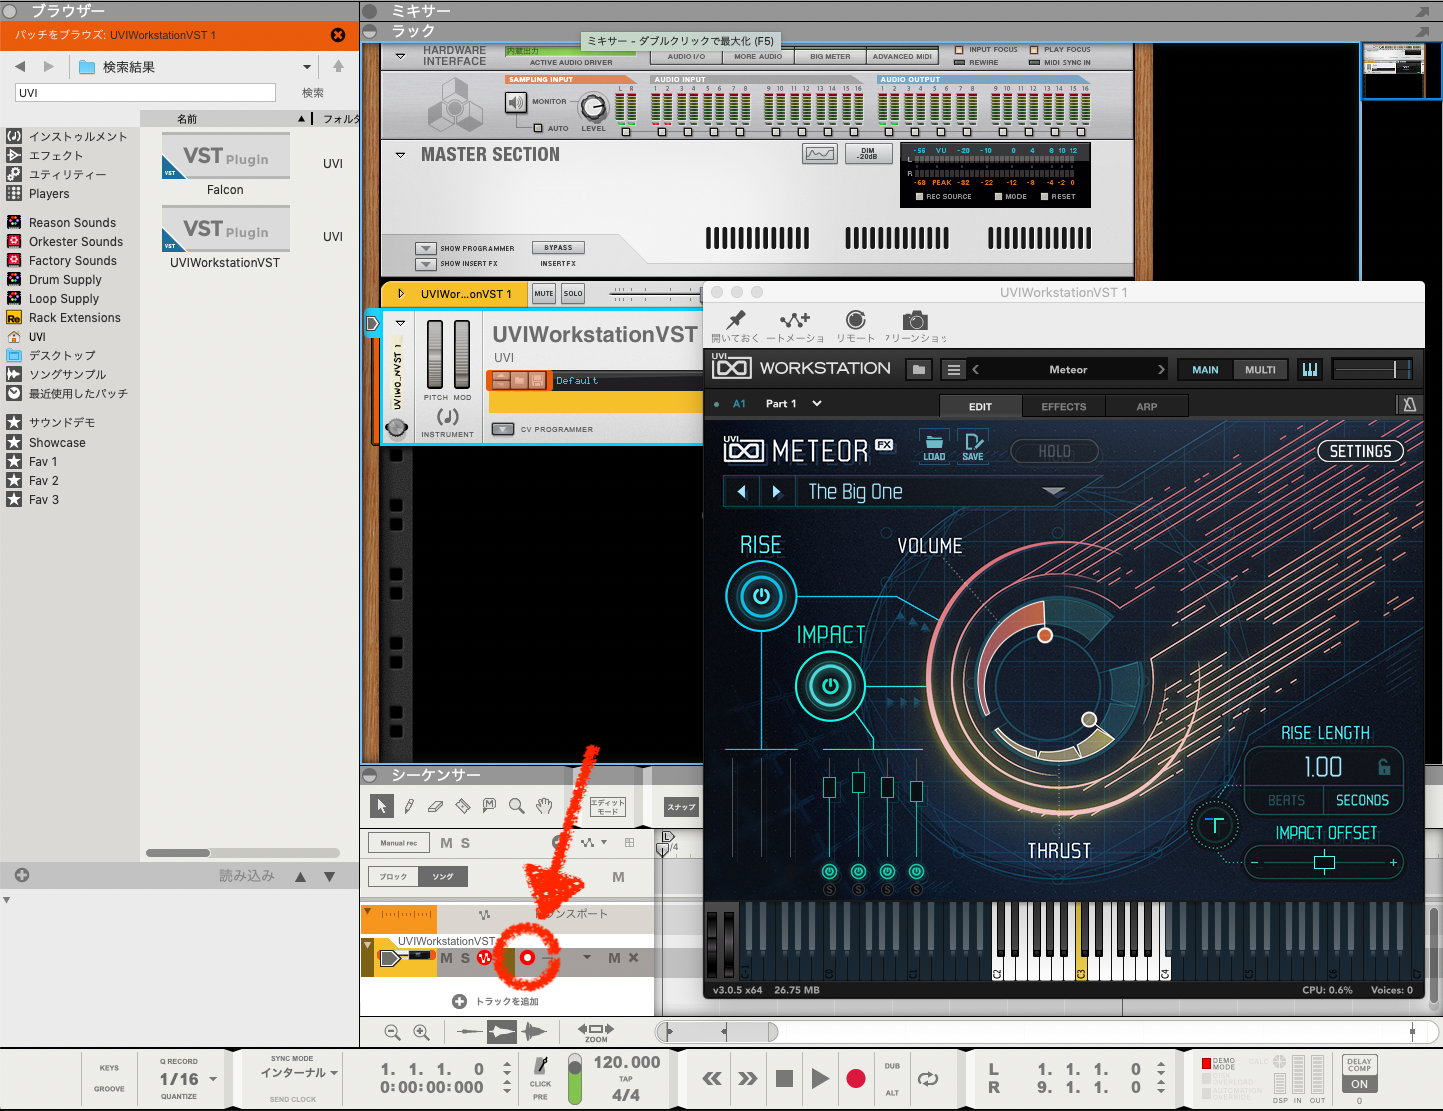Toggle the MUTE button on the UVIWorkstationVST rack device

click(x=544, y=294)
